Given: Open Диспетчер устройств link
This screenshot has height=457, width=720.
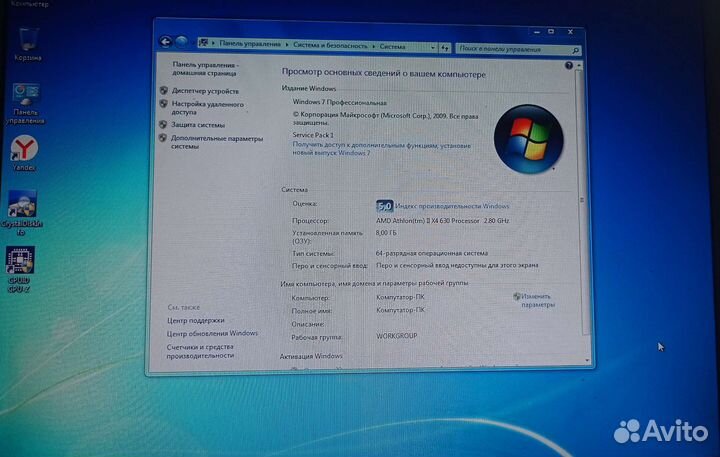Looking at the screenshot, I should tap(205, 91).
